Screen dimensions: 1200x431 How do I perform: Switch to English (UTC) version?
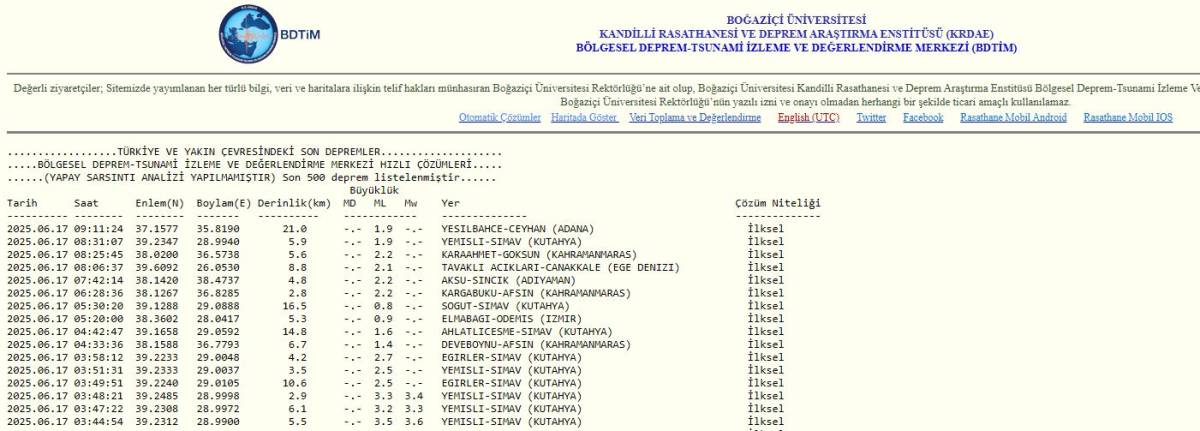tap(808, 118)
